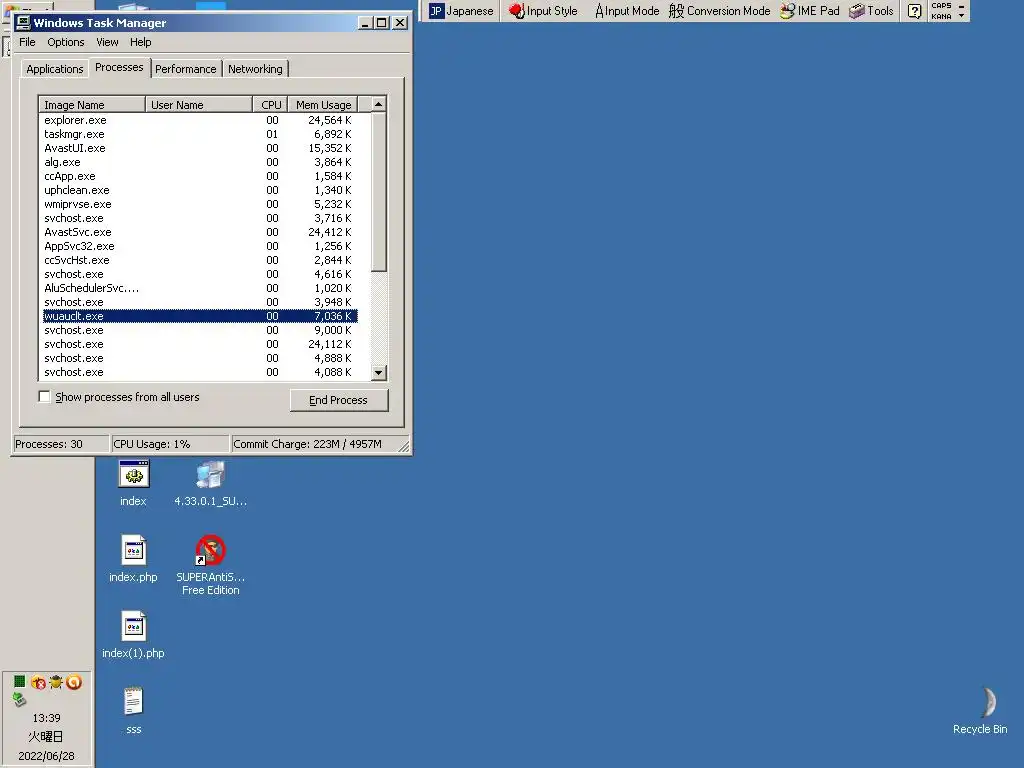1024x768 pixels.
Task: Open the Options menu
Action: pyautogui.click(x=65, y=42)
